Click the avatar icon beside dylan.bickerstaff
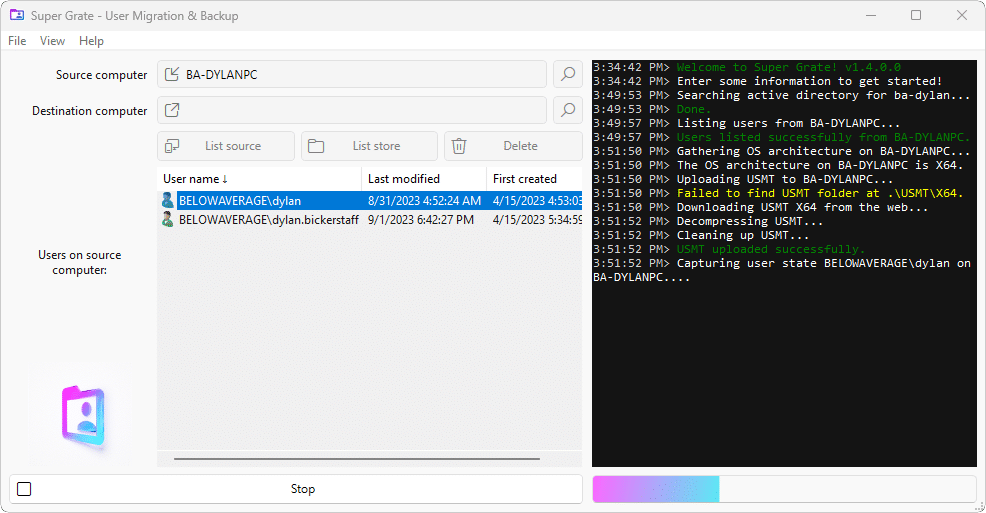Image resolution: width=986 pixels, height=513 pixels. click(x=168, y=219)
